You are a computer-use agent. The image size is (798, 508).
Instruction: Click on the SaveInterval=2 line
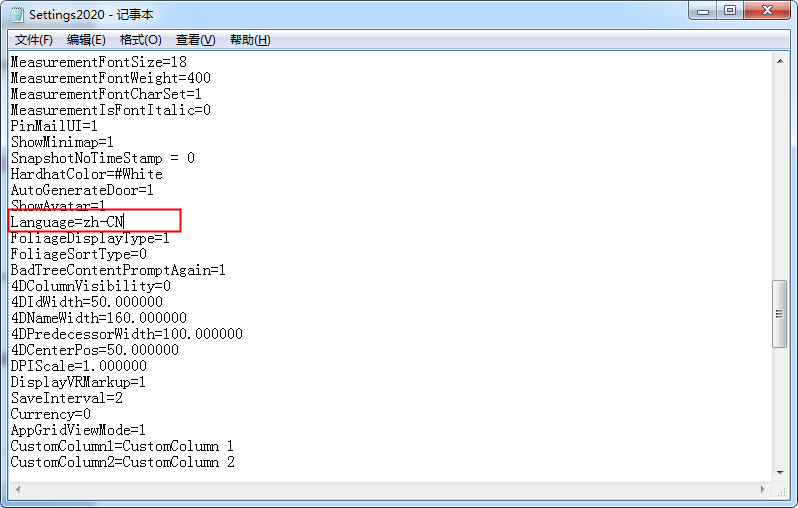(x=66, y=398)
